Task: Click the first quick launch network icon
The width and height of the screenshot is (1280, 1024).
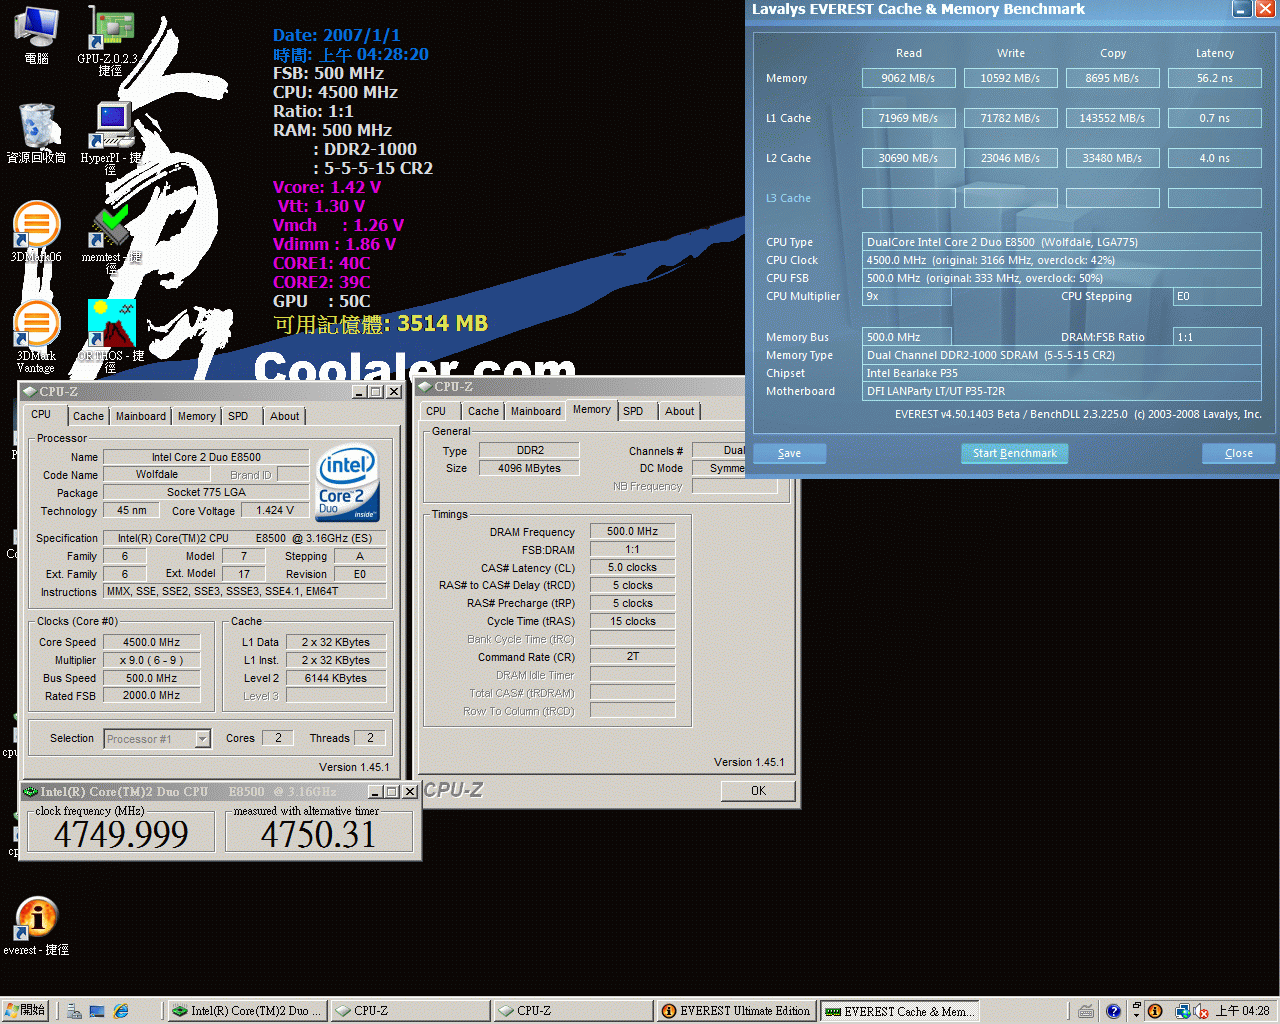Action: (x=74, y=1011)
